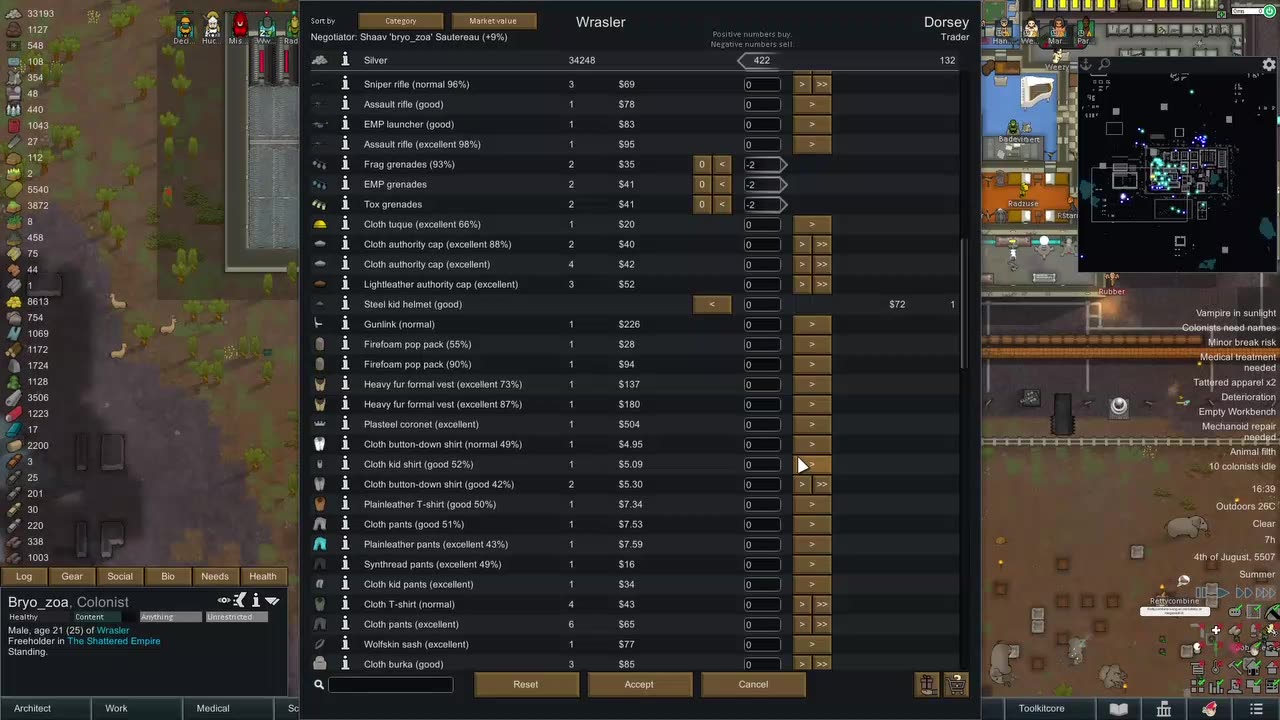Open the Gear tab
This screenshot has width=1280, height=720.
point(72,576)
